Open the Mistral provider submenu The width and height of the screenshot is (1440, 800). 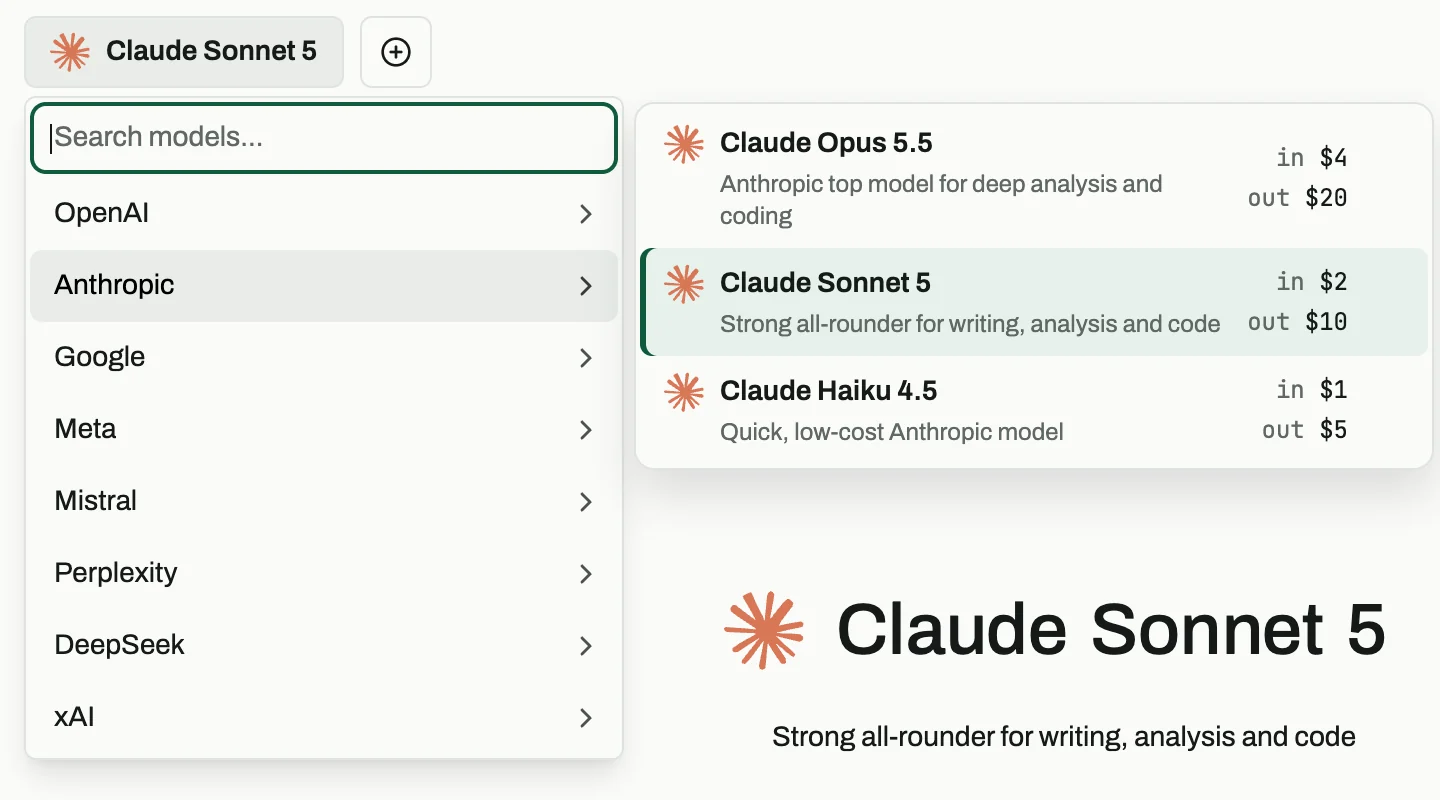tap(324, 501)
